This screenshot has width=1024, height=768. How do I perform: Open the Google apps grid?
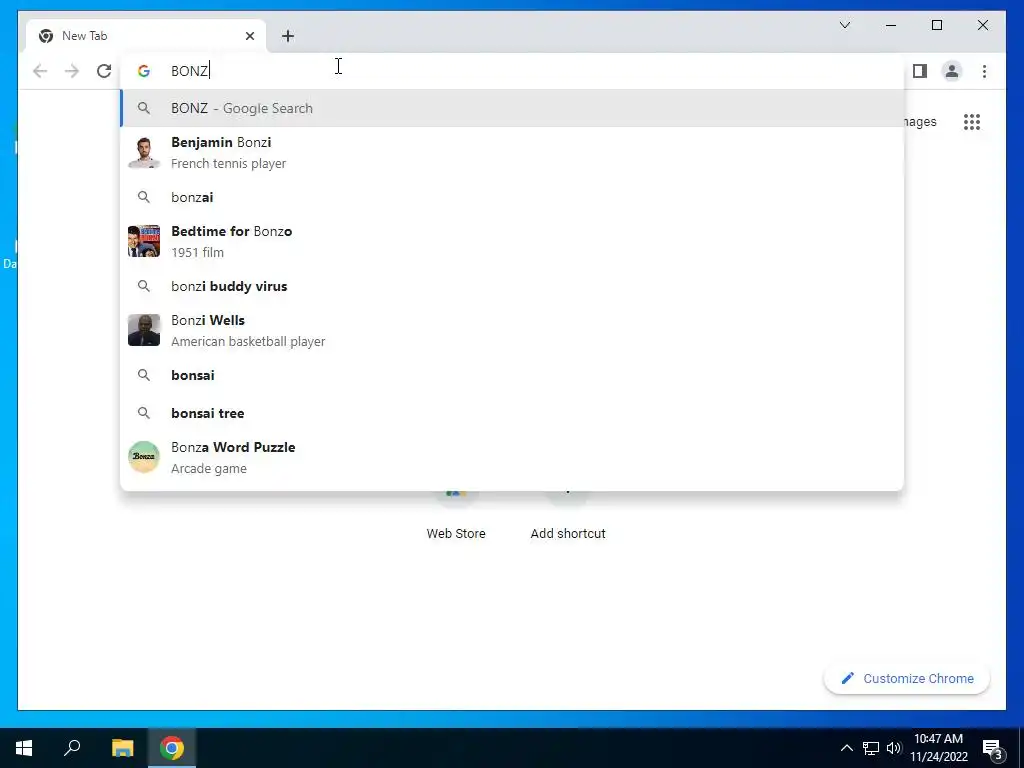[972, 122]
